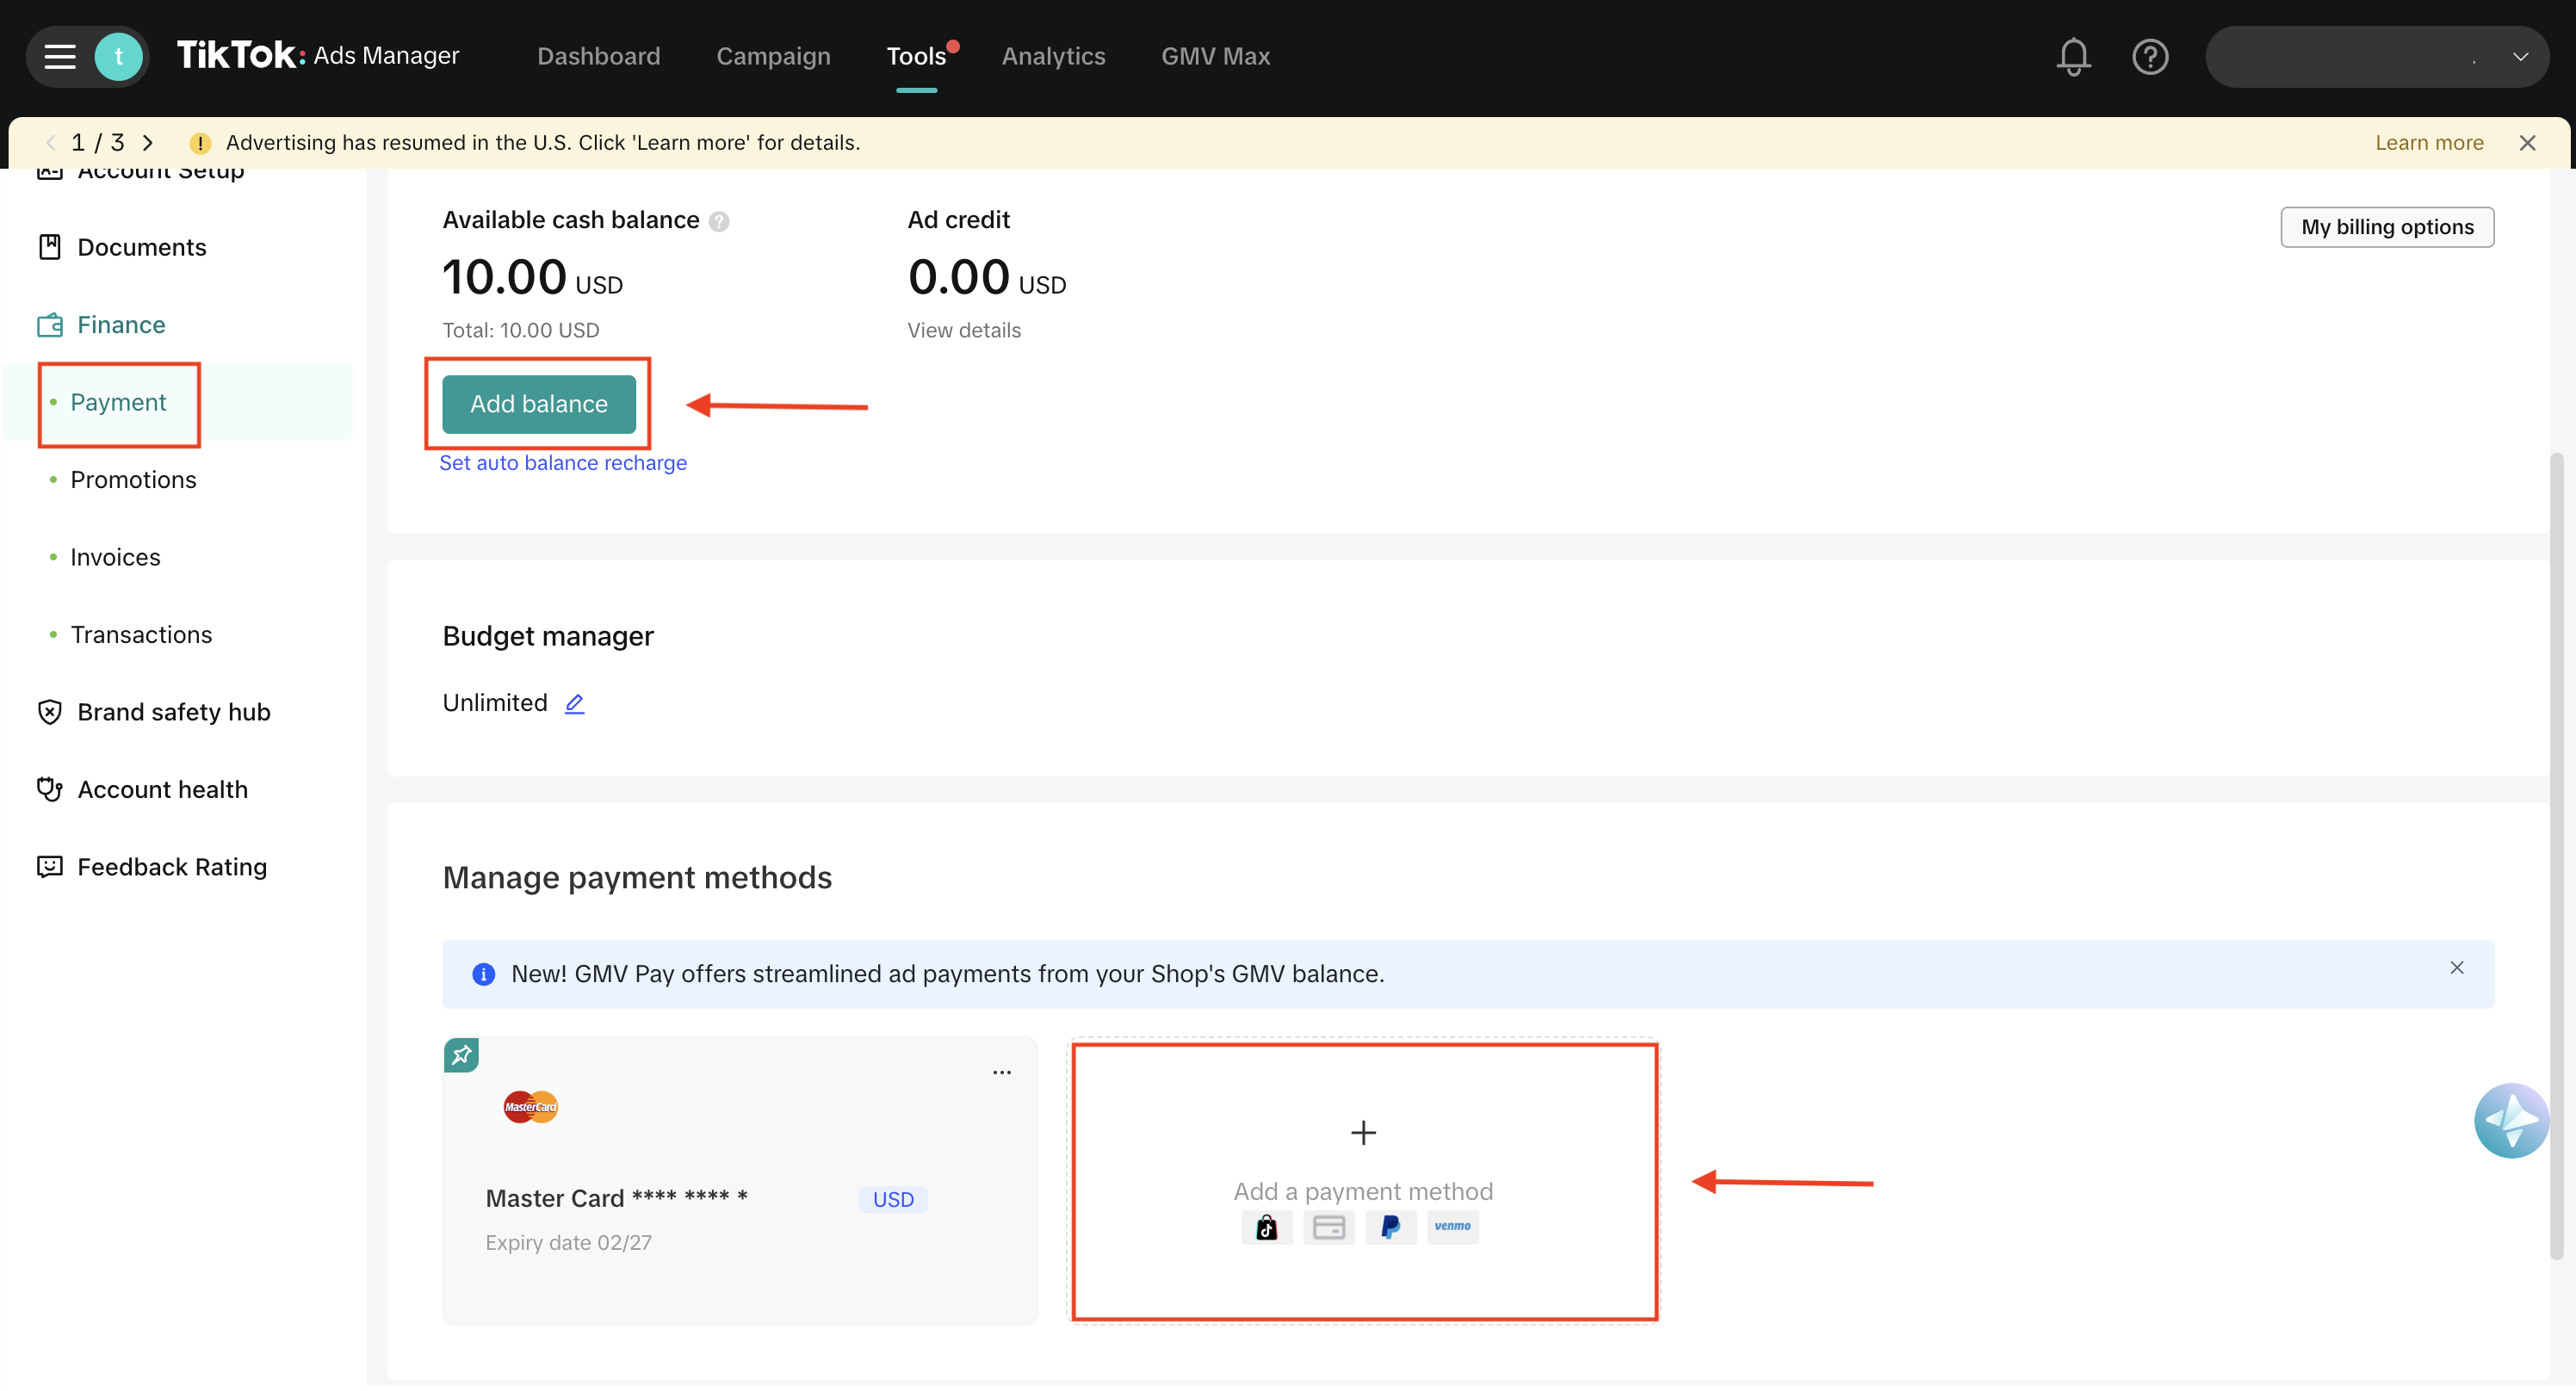The image size is (2576, 1391).
Task: Open the Analytics tab
Action: tap(1053, 56)
